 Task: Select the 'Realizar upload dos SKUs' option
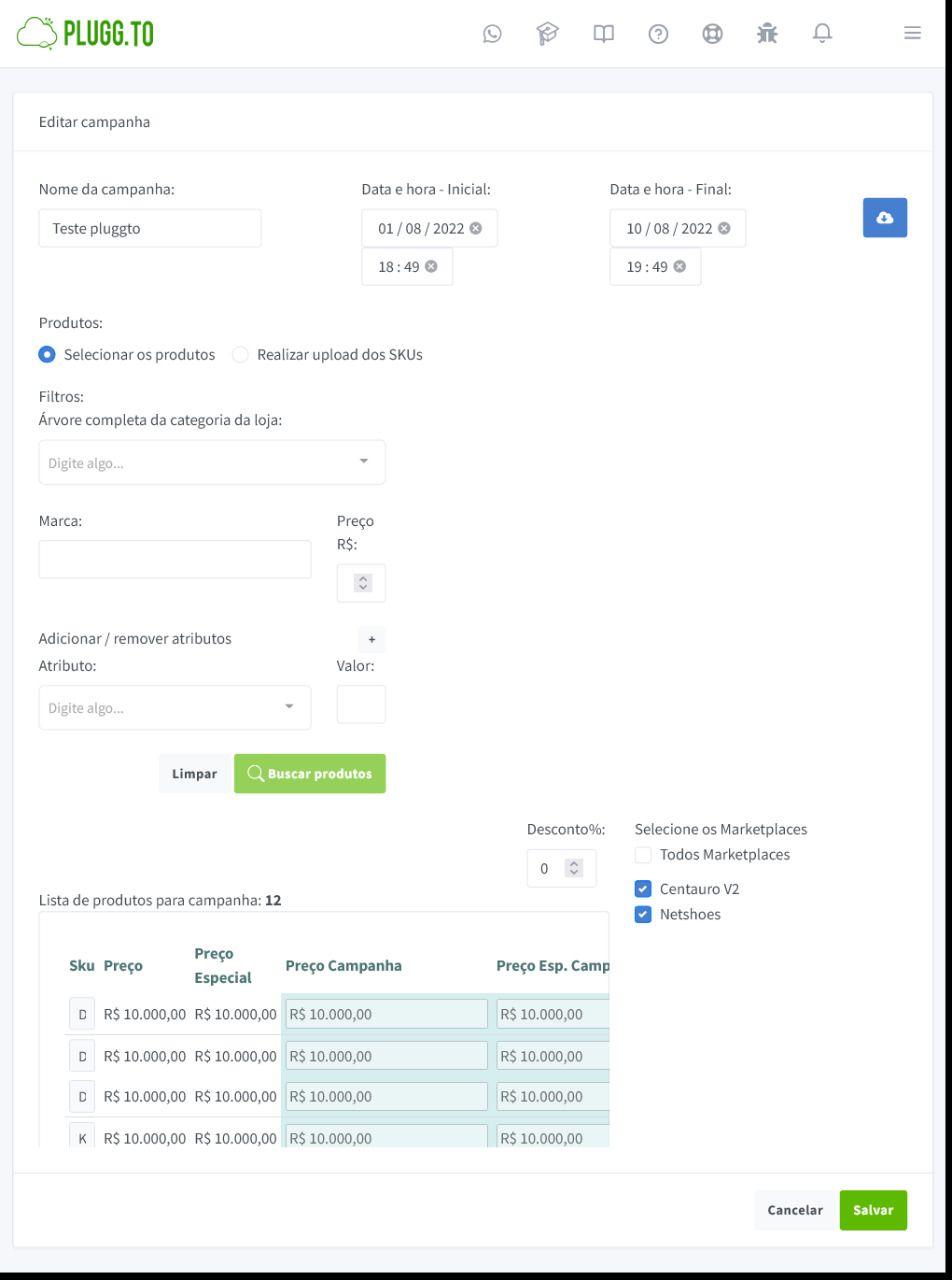click(240, 355)
